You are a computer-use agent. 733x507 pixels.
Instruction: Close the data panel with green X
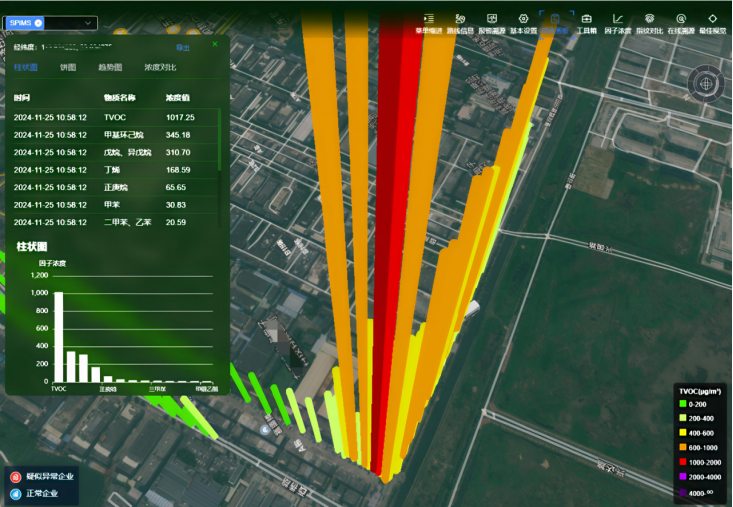pyautogui.click(x=215, y=45)
